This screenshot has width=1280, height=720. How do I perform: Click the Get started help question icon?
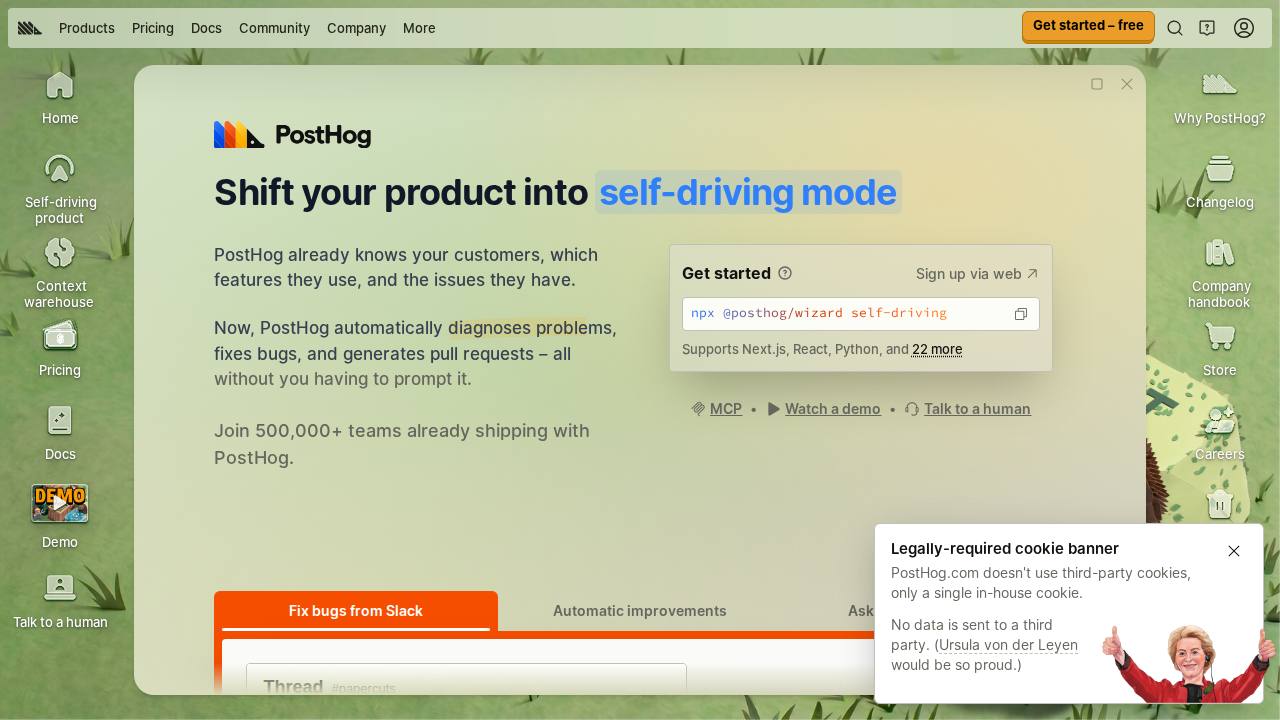785,273
